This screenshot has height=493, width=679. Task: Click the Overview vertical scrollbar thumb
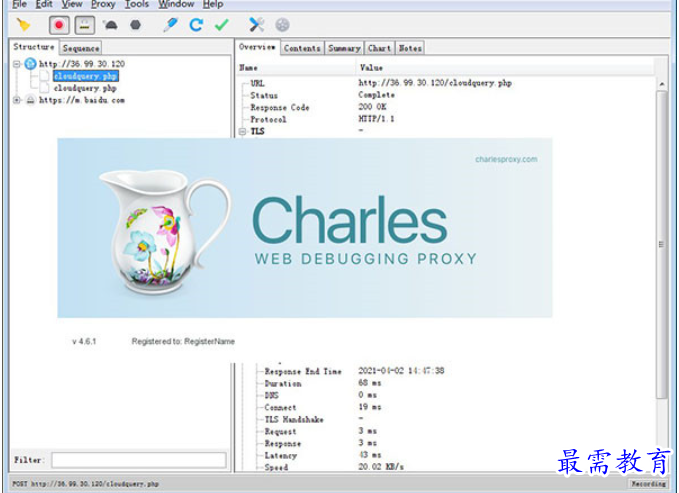[x=662, y=245]
